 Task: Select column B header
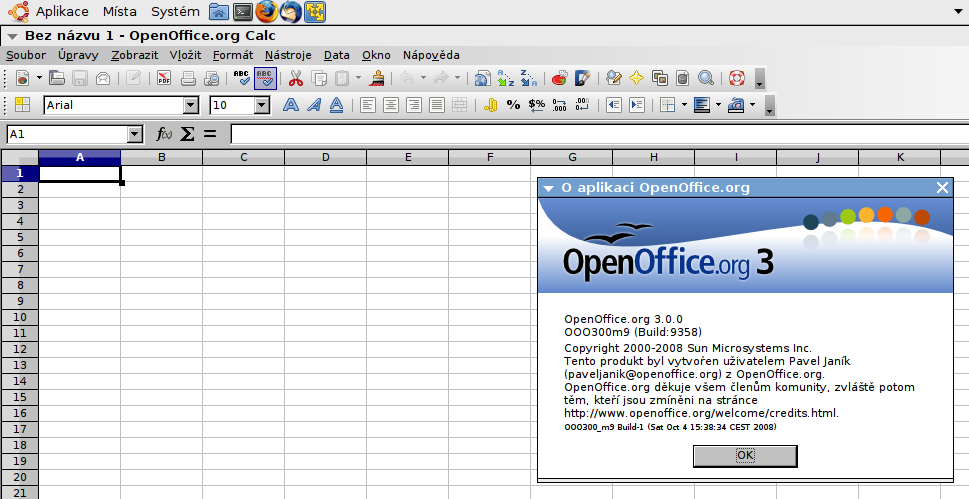point(161,158)
